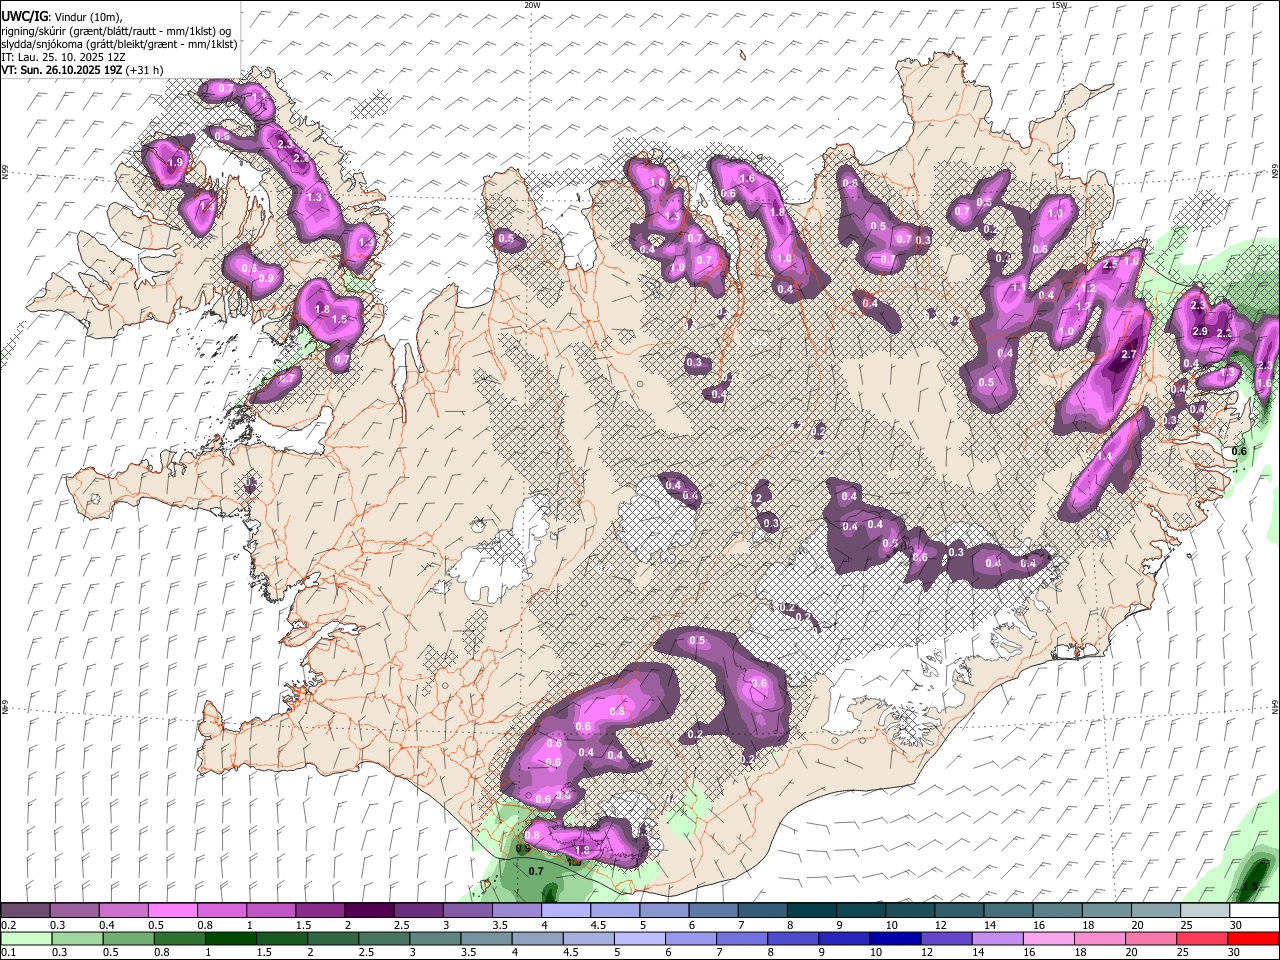Select the bottom-row gray-green swatch labeled 3
The height and width of the screenshot is (960, 1280).
(434, 938)
